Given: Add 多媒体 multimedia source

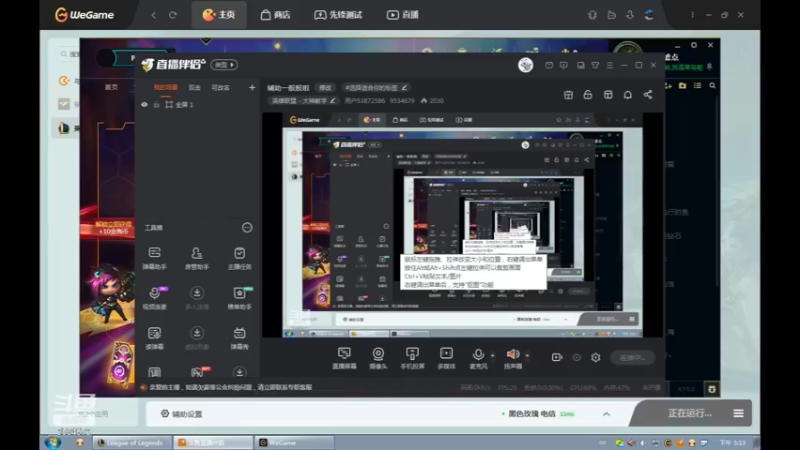Looking at the screenshot, I should pos(446,358).
